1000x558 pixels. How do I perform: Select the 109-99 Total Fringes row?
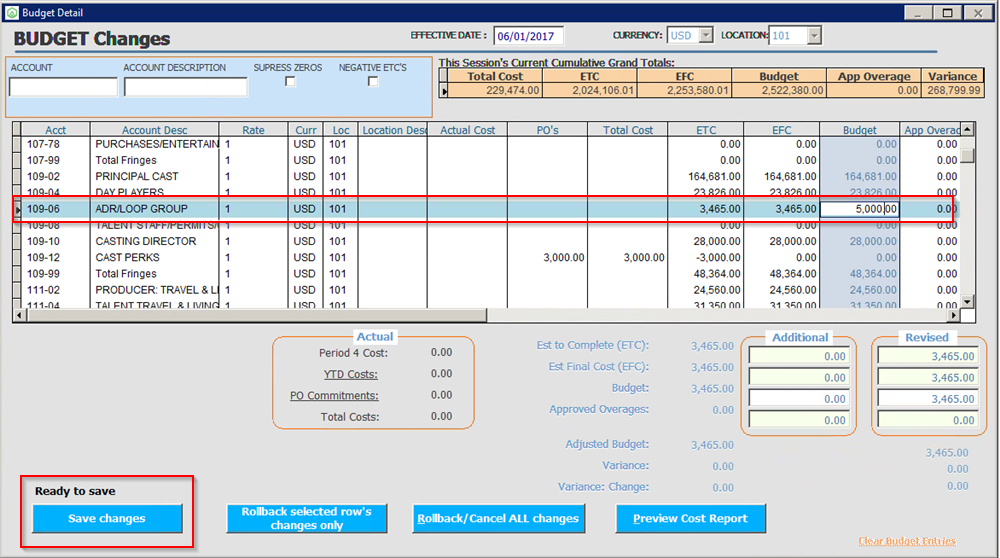[487, 274]
